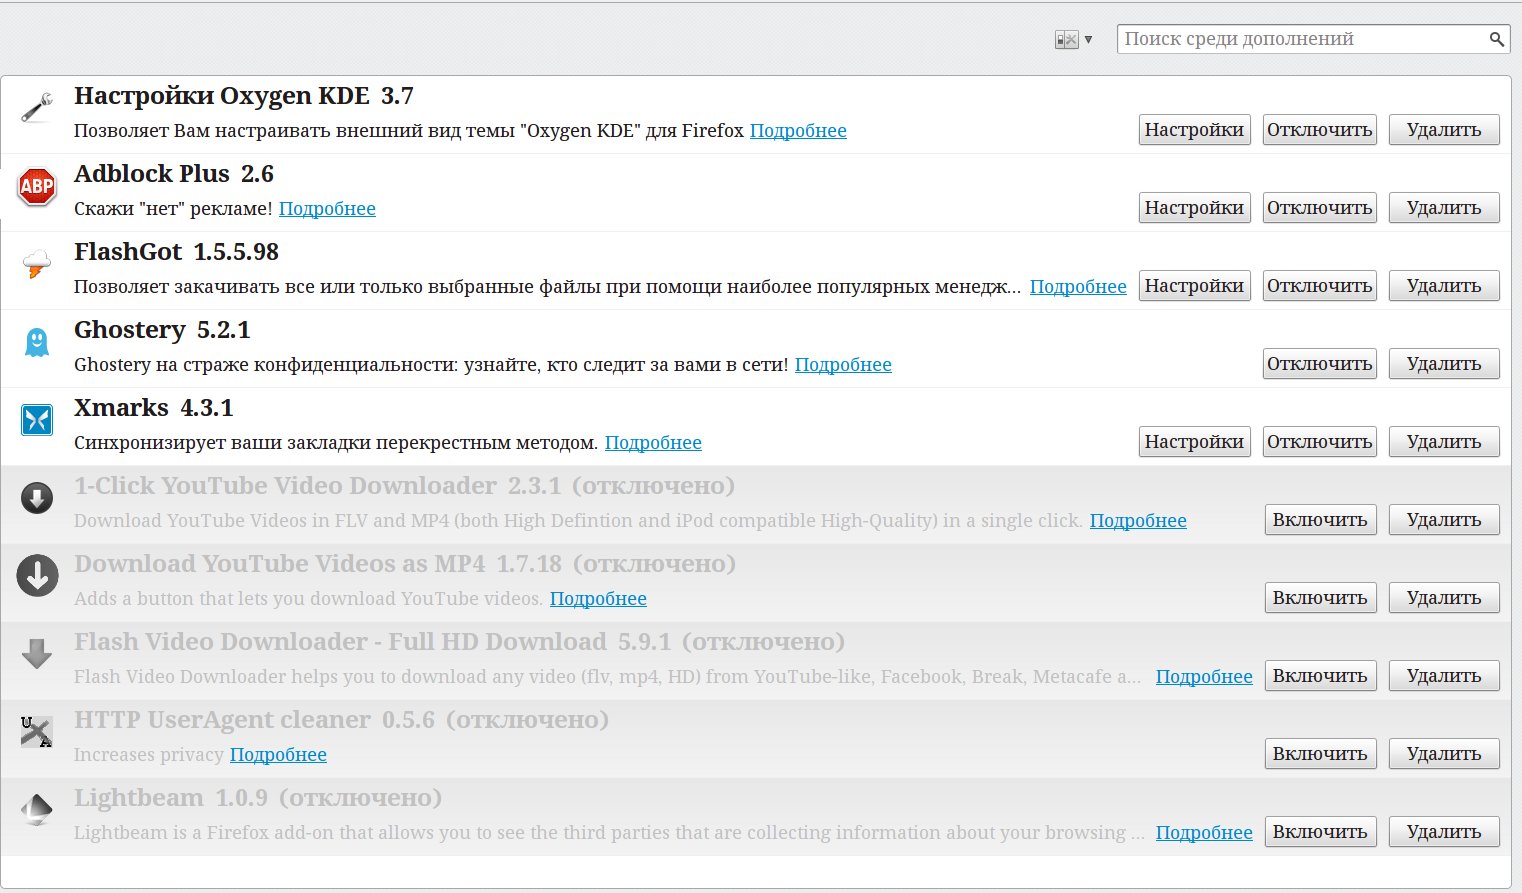Select the Flash Video Downloader 5.9.1 title
This screenshot has height=893, width=1522.
pos(459,642)
